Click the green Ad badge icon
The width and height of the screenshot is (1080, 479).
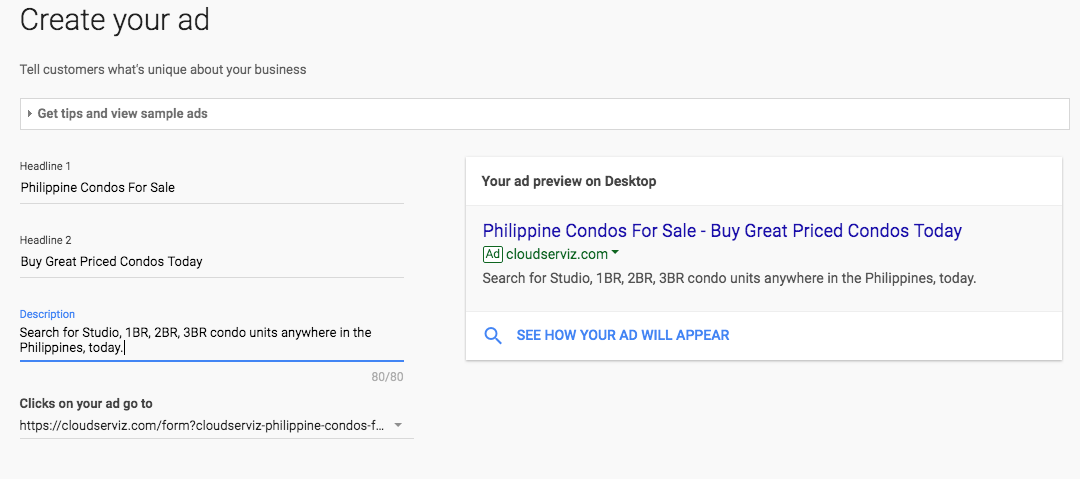tap(492, 254)
